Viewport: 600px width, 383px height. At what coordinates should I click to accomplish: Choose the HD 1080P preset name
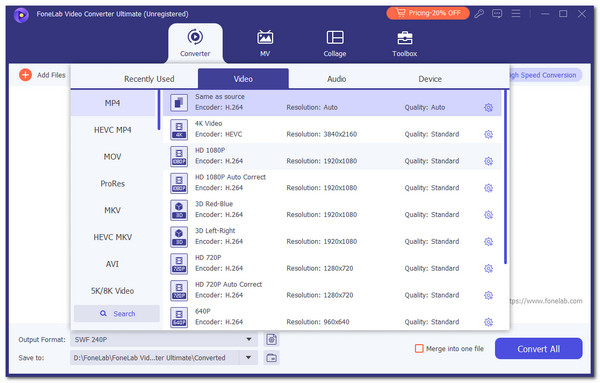point(210,150)
